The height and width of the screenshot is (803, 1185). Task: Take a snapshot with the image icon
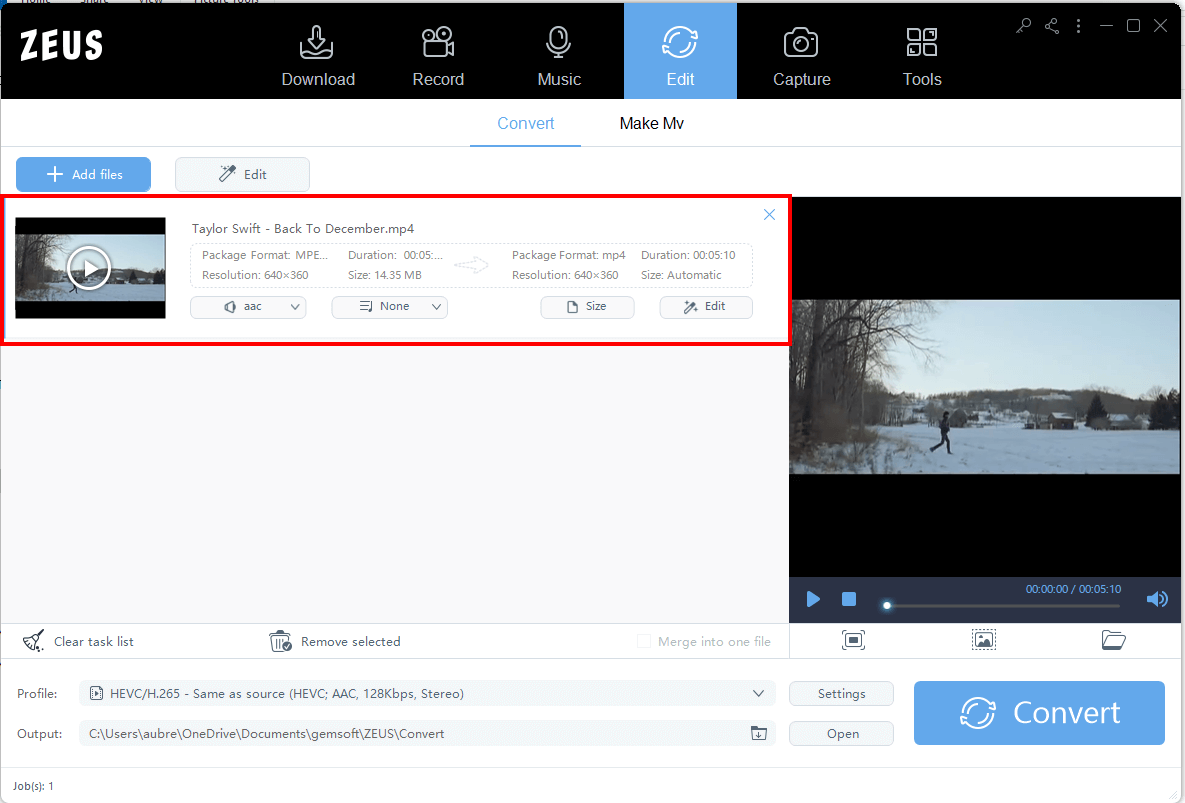point(983,641)
